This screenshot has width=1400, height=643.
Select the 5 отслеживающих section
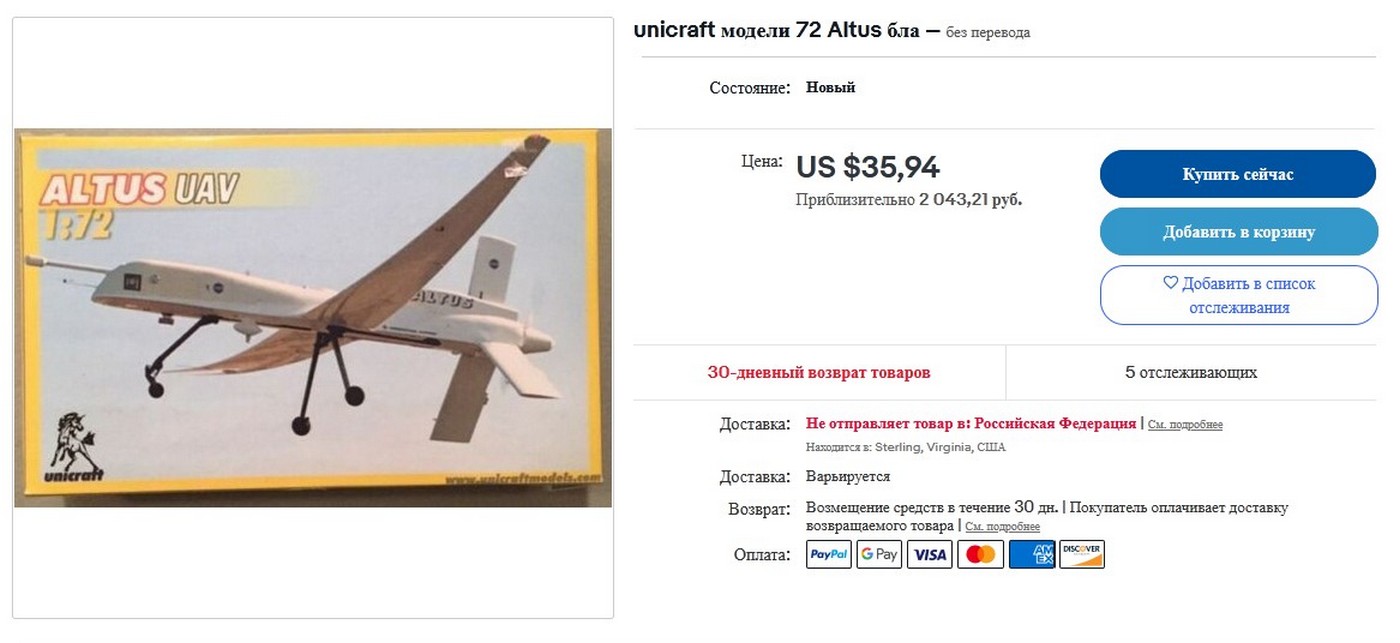tap(1191, 373)
